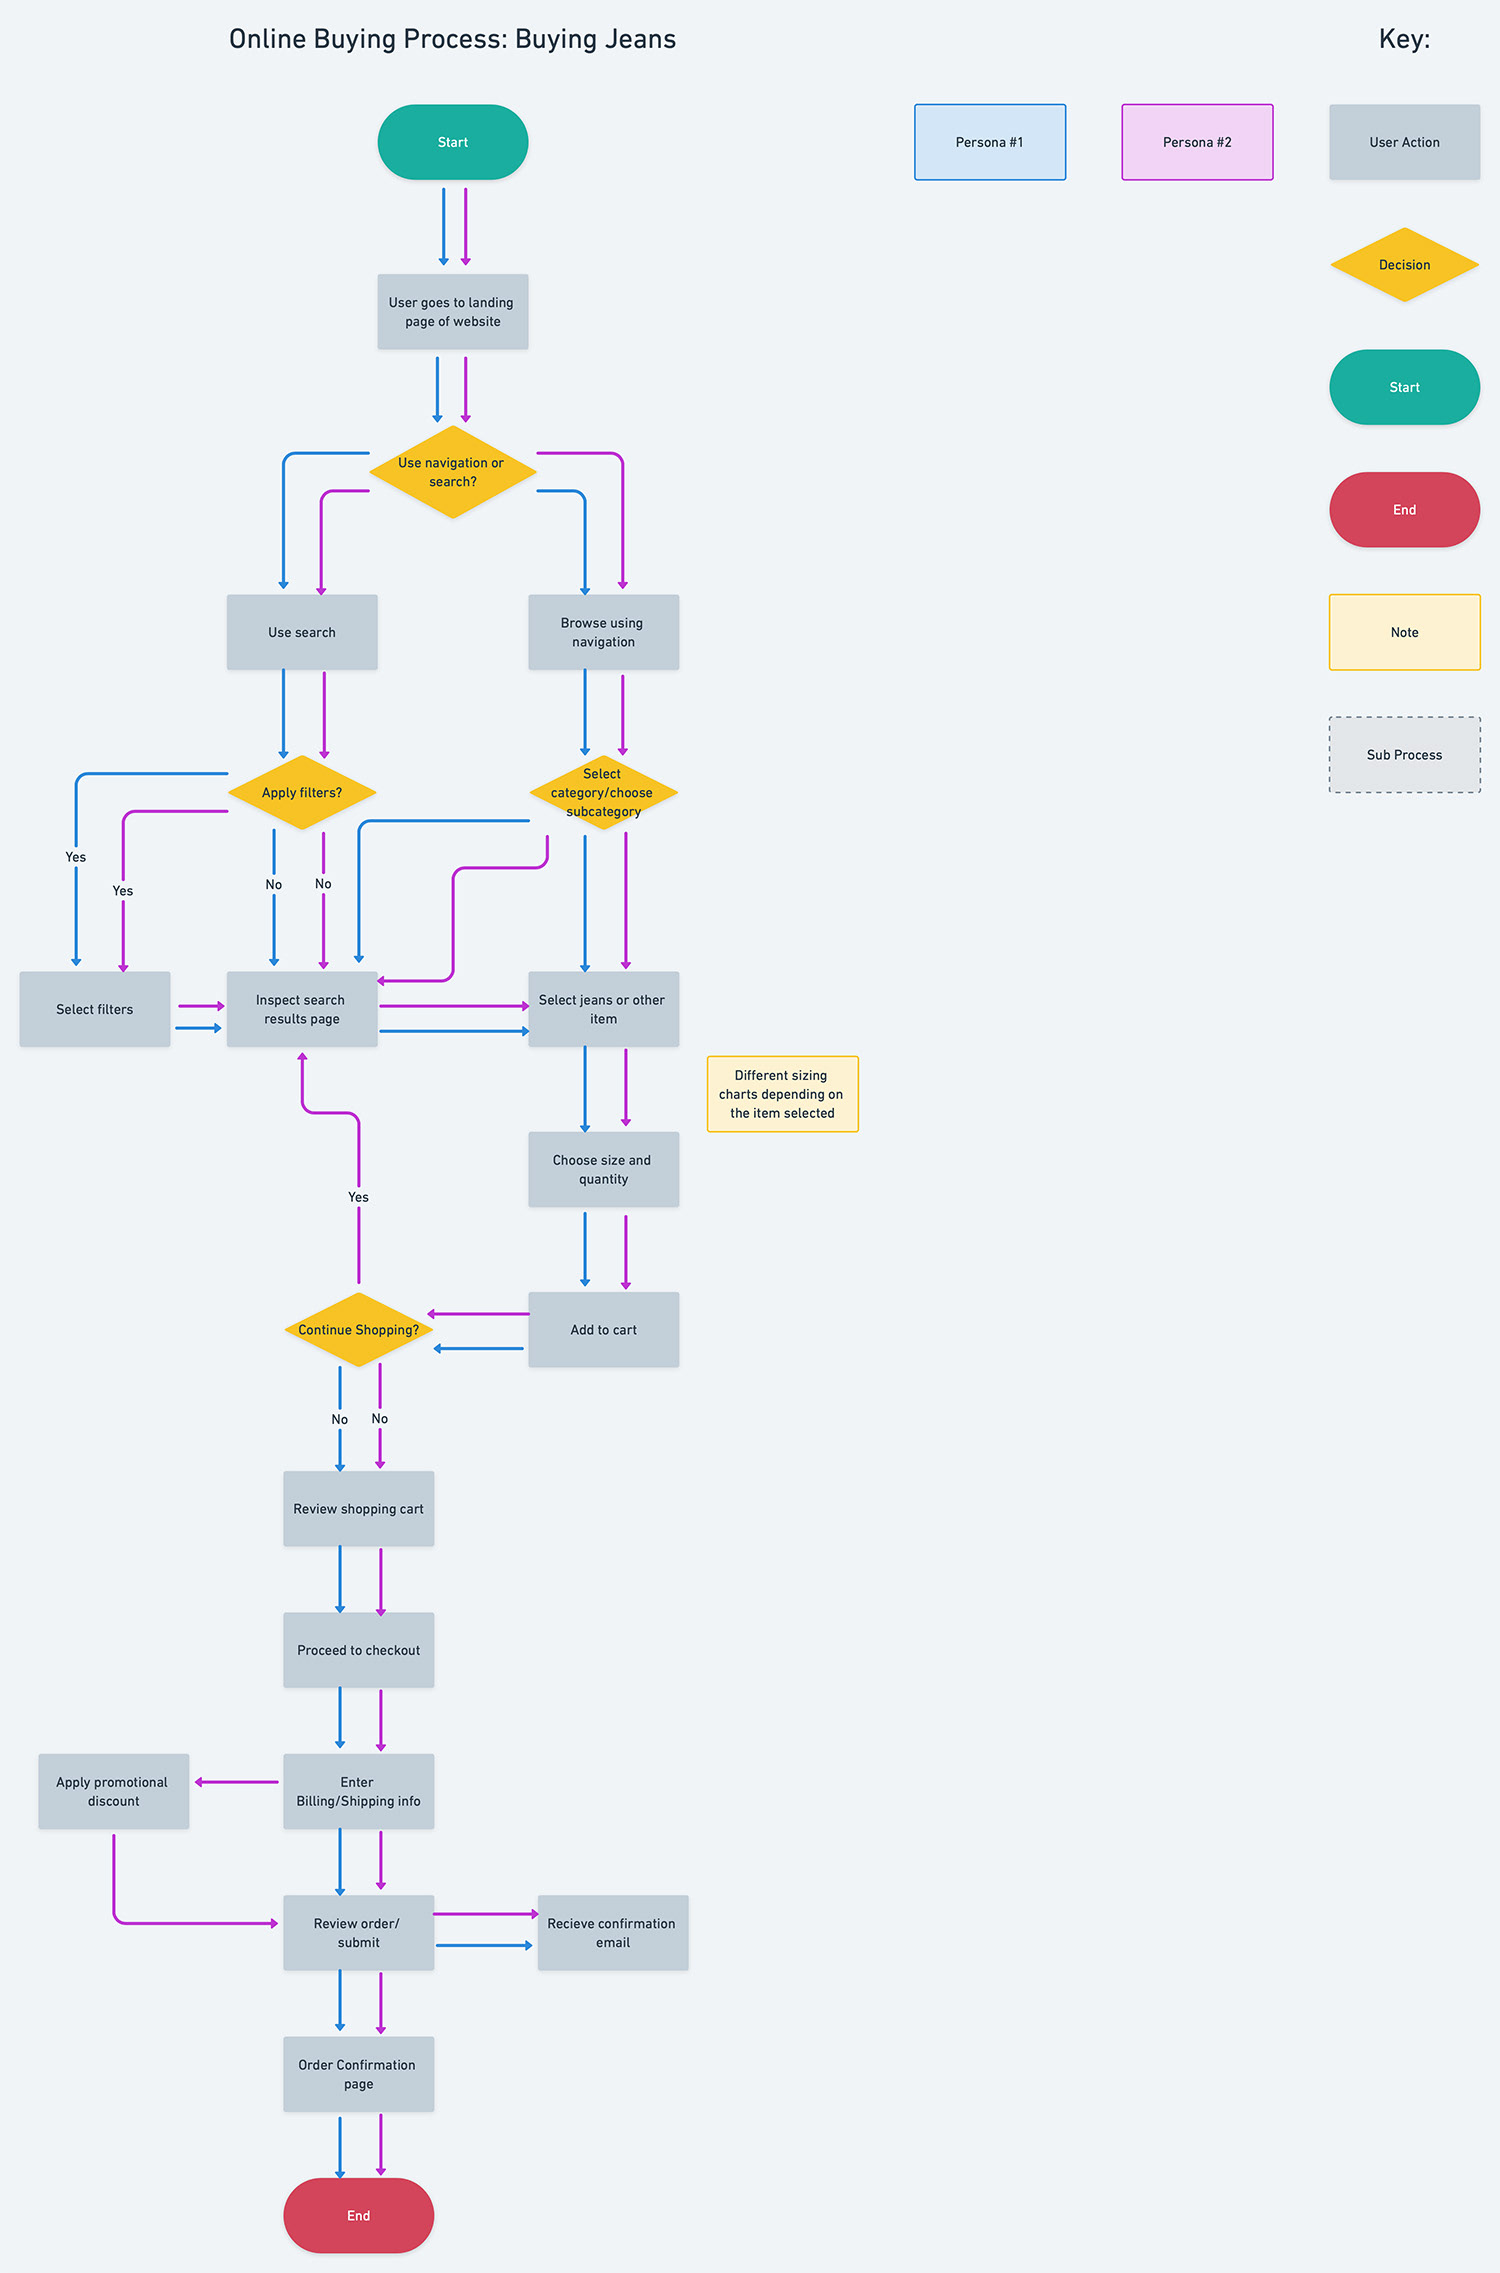Select the 'Inspect search results page' box
1500x2273 pixels.
tap(302, 1009)
